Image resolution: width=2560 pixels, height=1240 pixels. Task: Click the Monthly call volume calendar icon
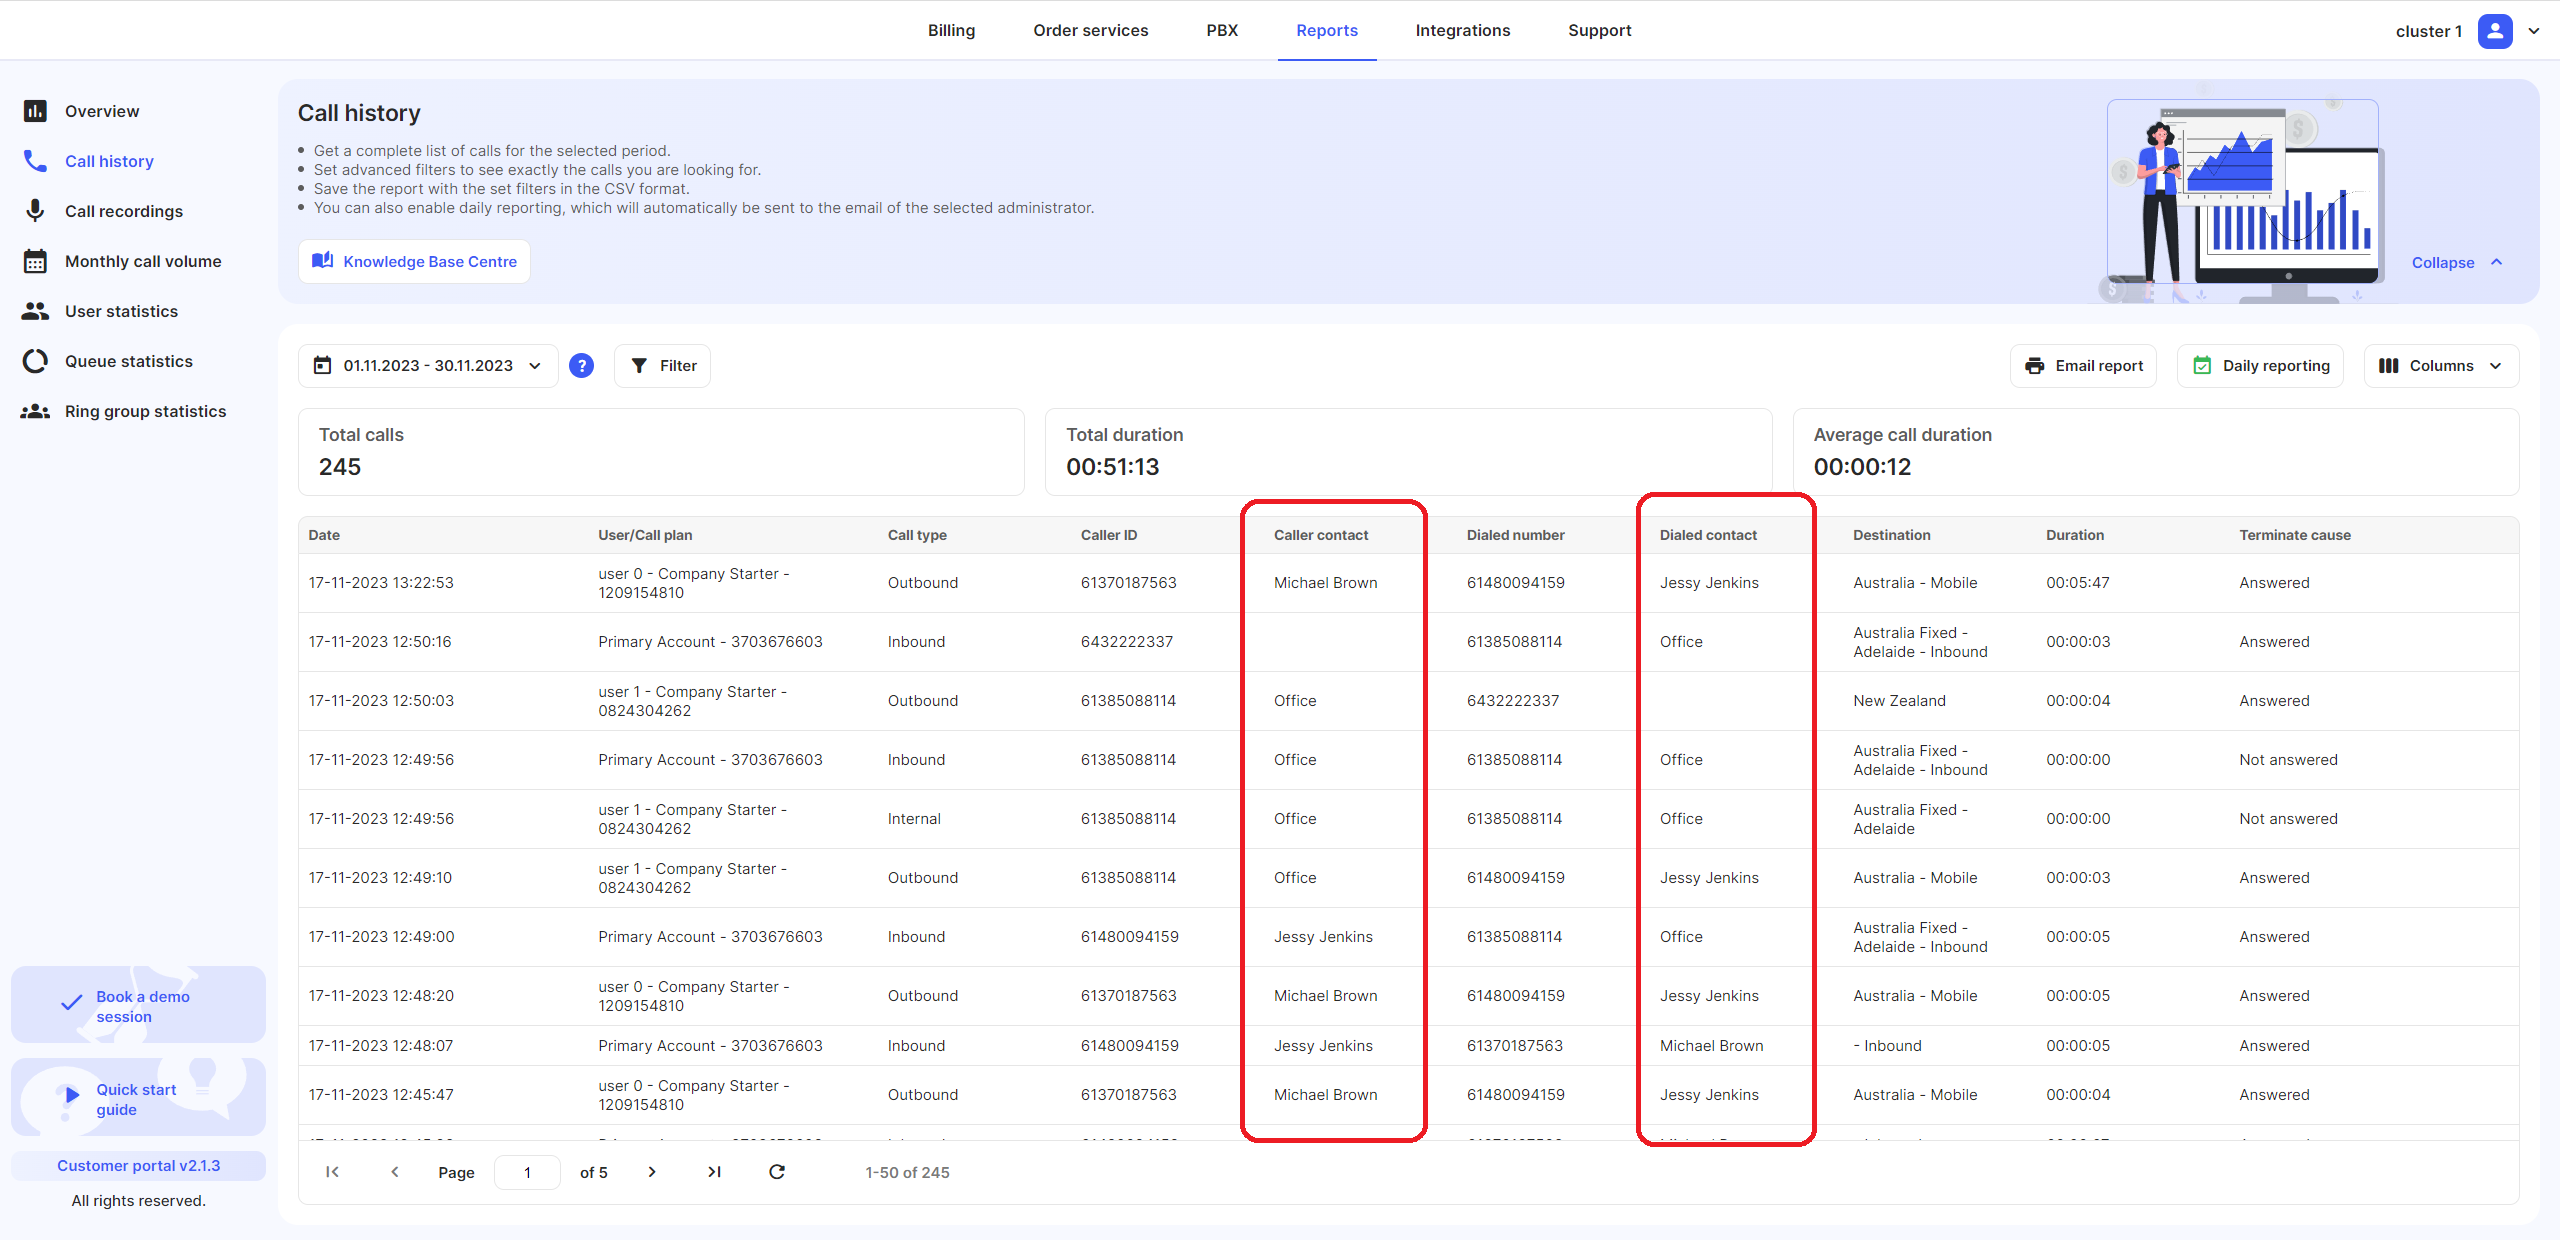click(x=35, y=261)
